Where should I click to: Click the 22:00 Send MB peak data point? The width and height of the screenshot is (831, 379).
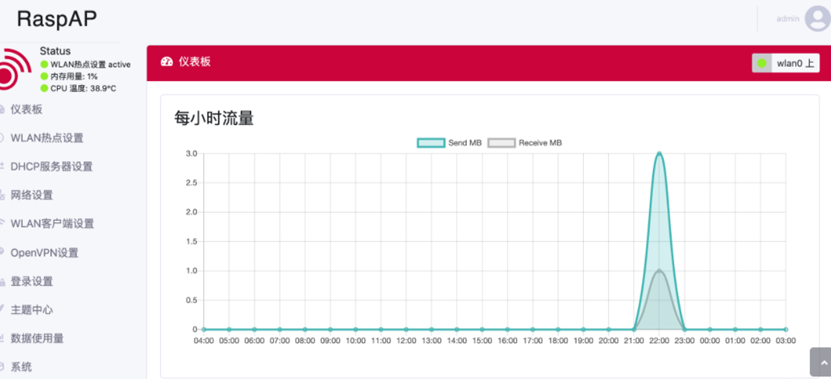(659, 153)
